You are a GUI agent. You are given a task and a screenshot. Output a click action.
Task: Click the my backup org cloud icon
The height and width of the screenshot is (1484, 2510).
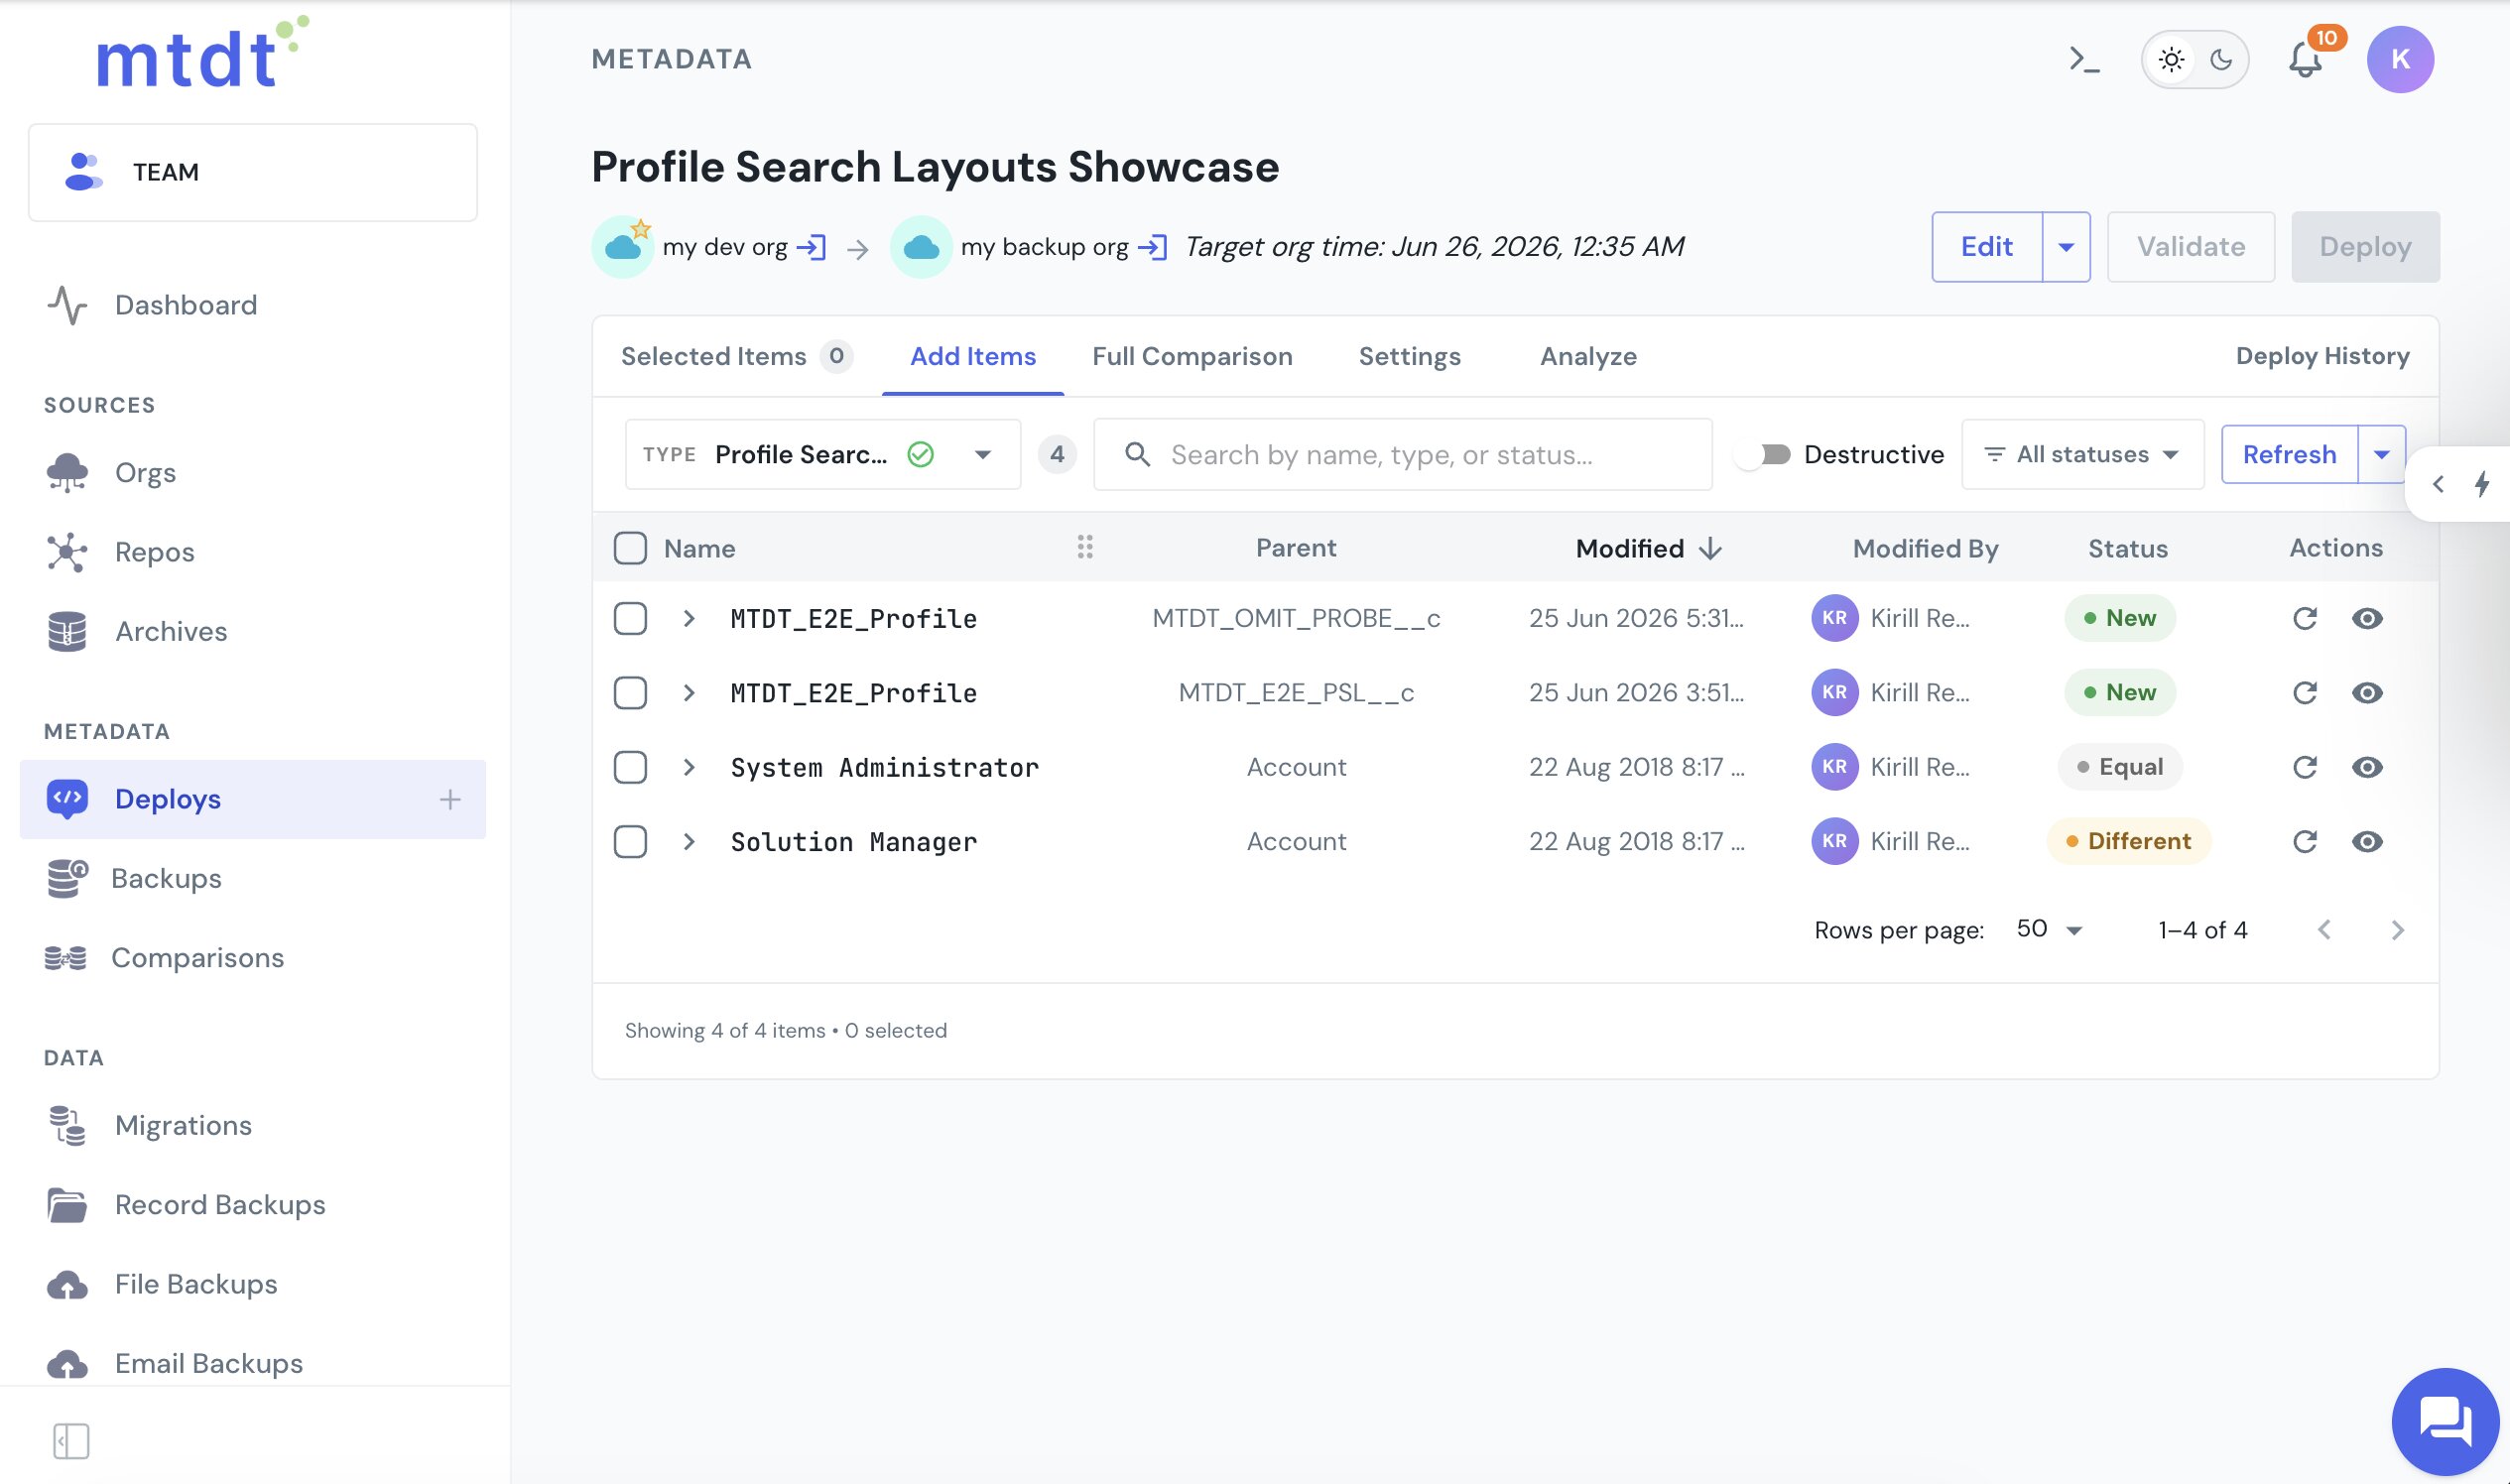[921, 247]
